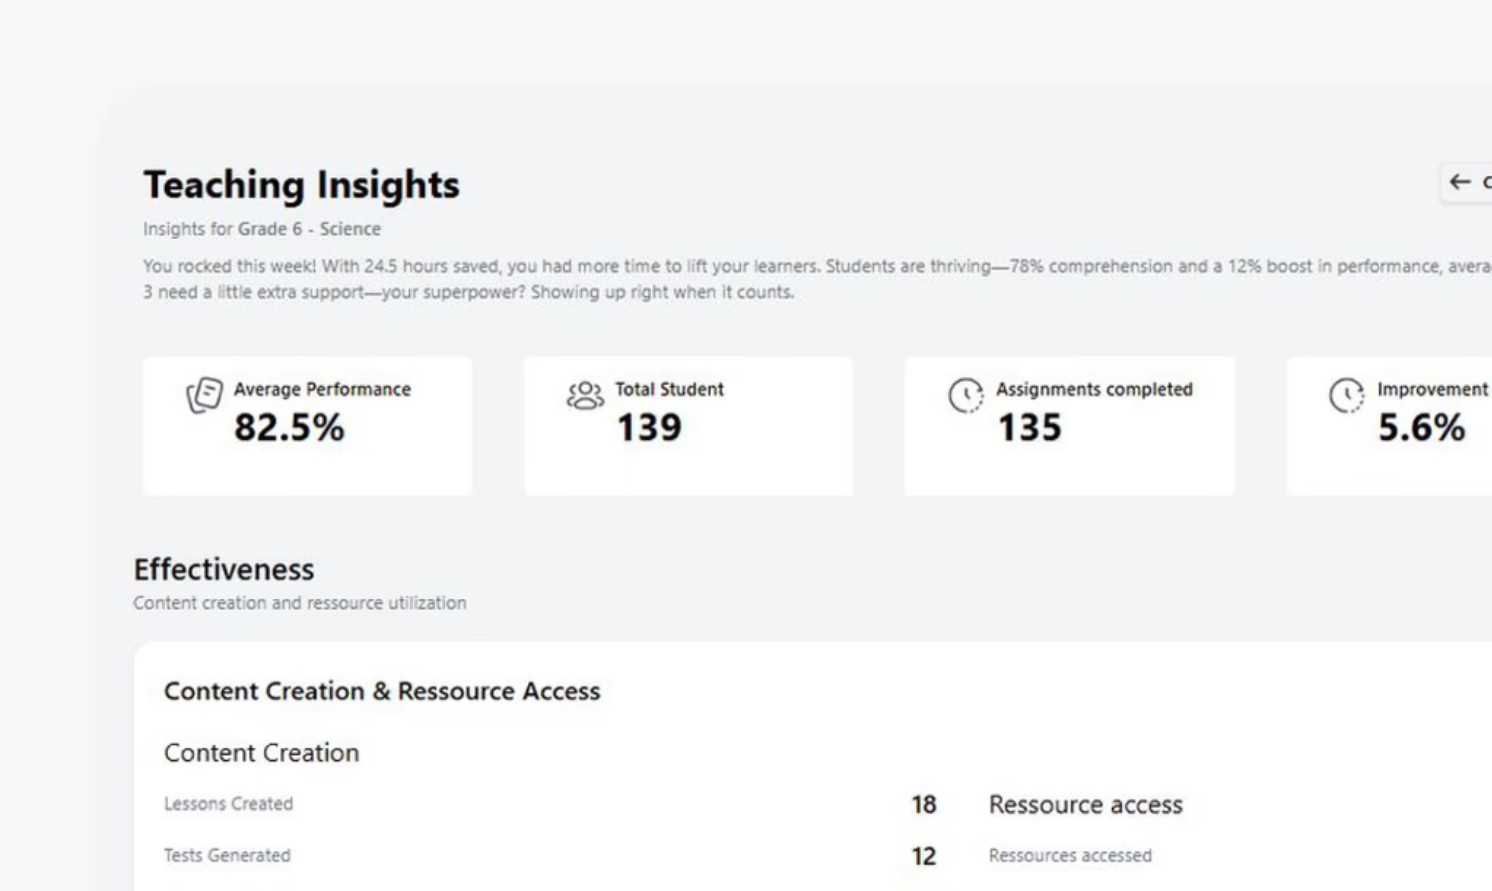The image size is (1492, 891).
Task: Expand the Content Creation subsection
Action: pos(261,752)
